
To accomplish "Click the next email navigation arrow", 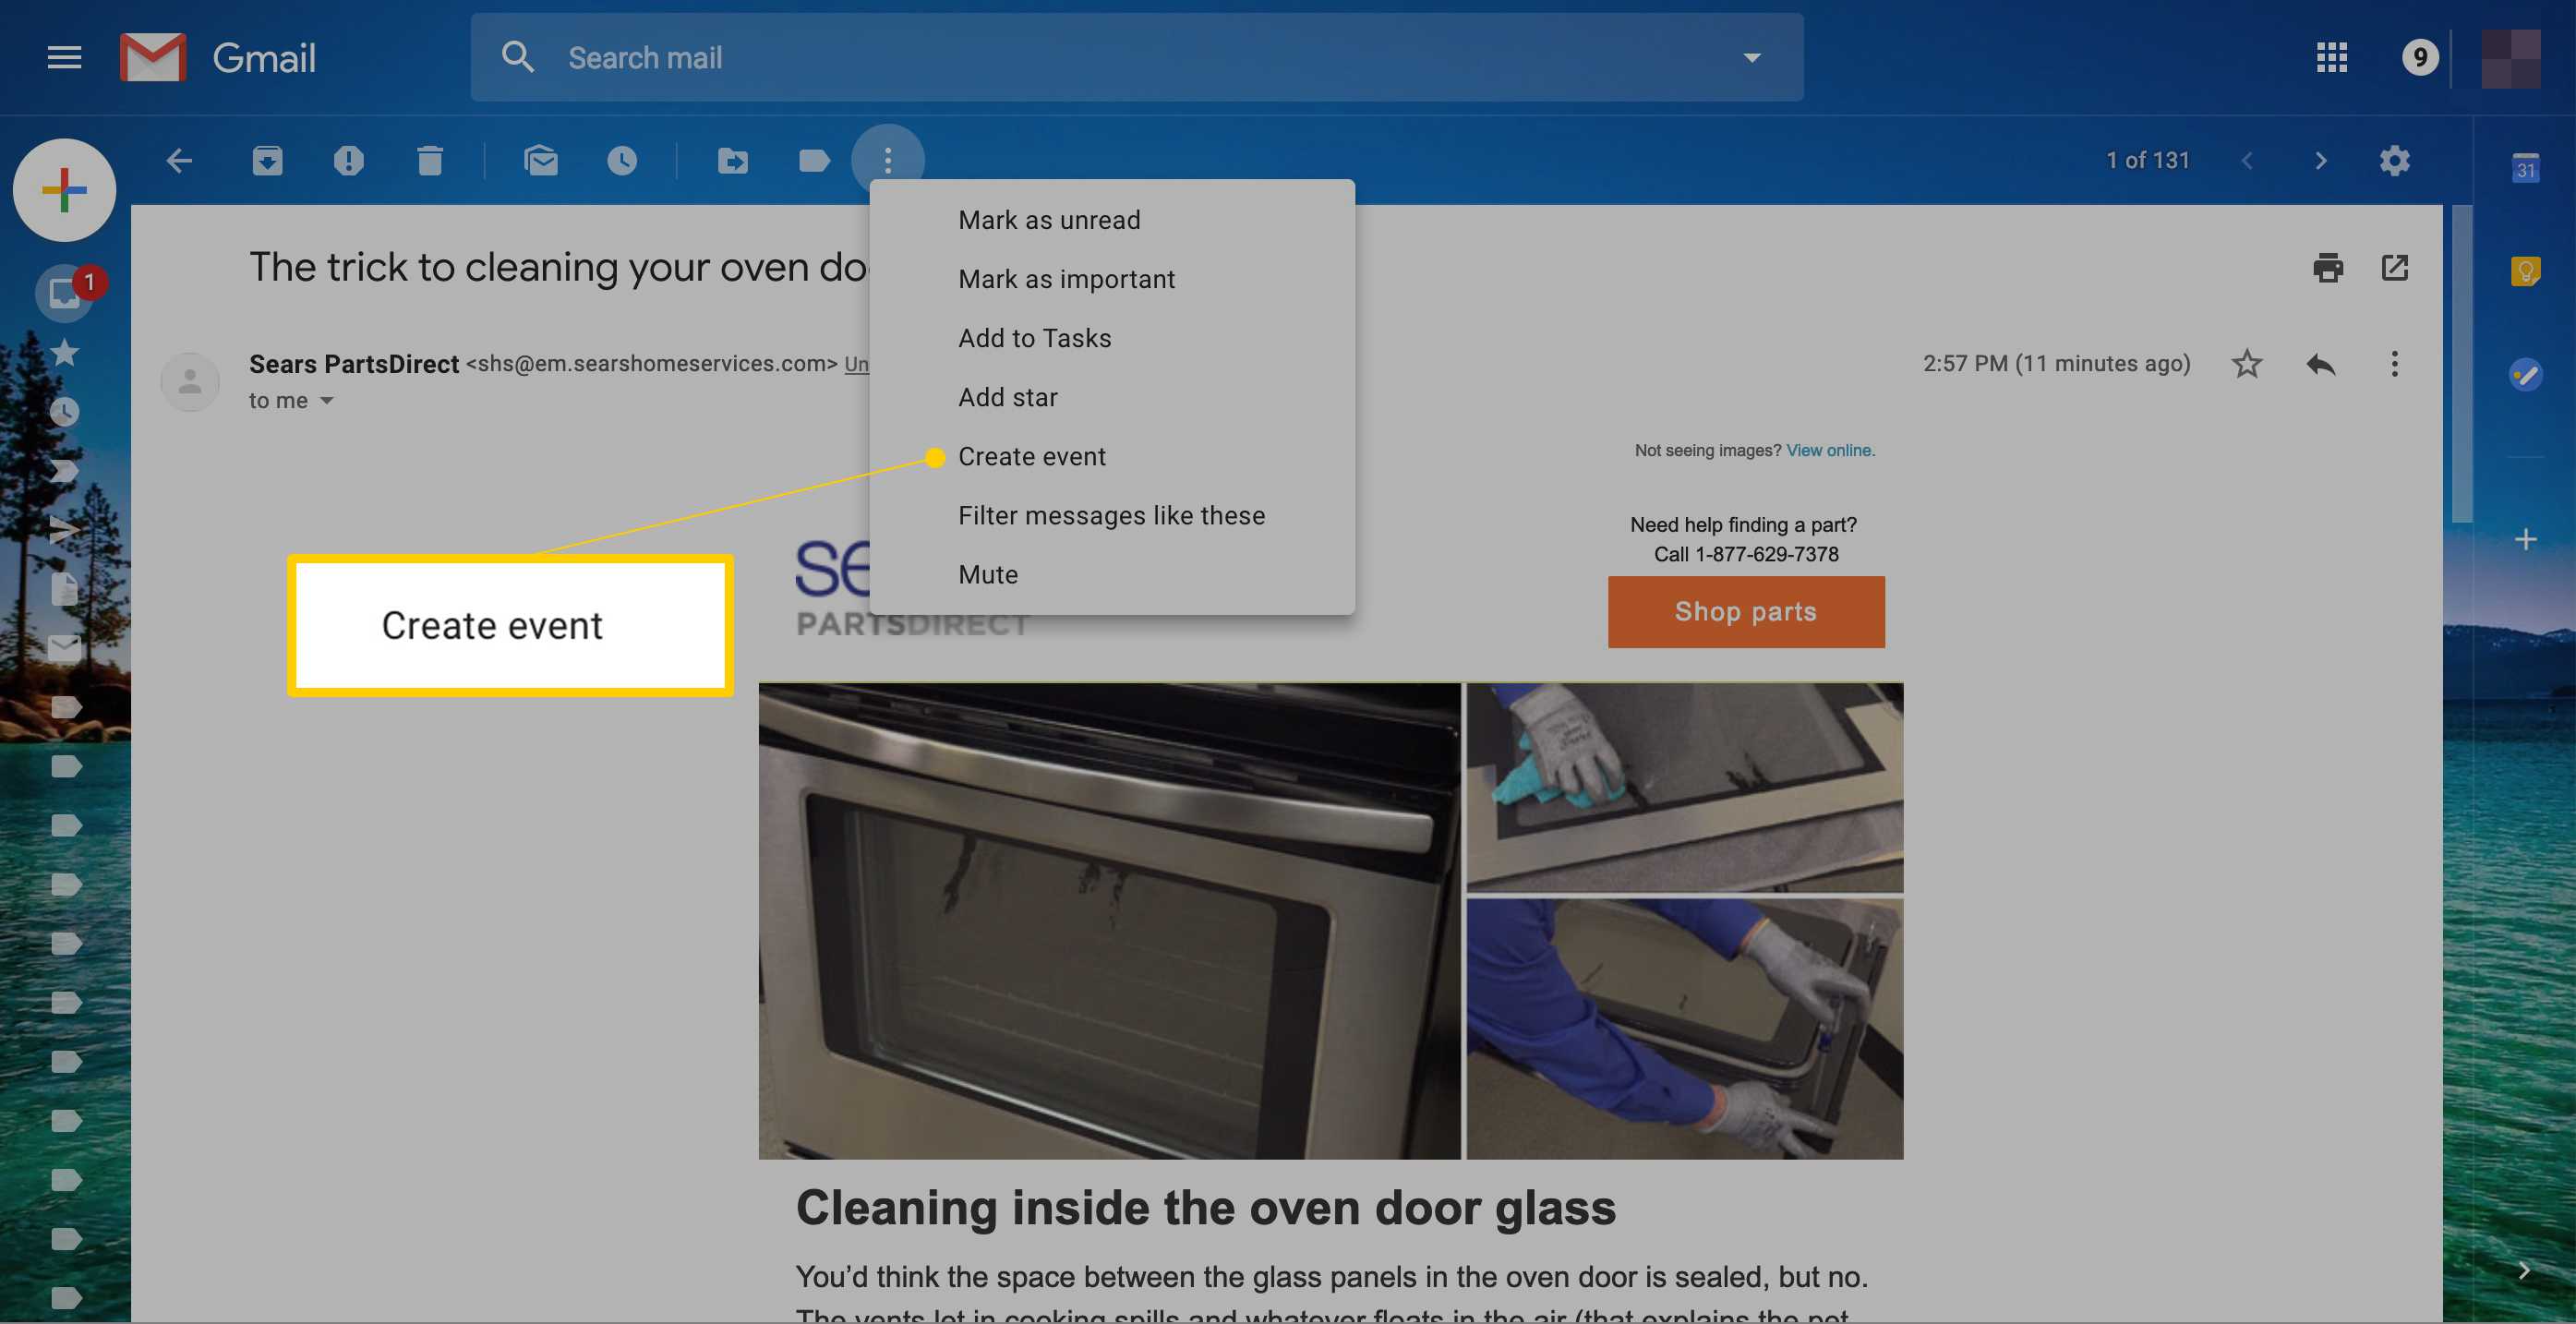I will (2319, 161).
